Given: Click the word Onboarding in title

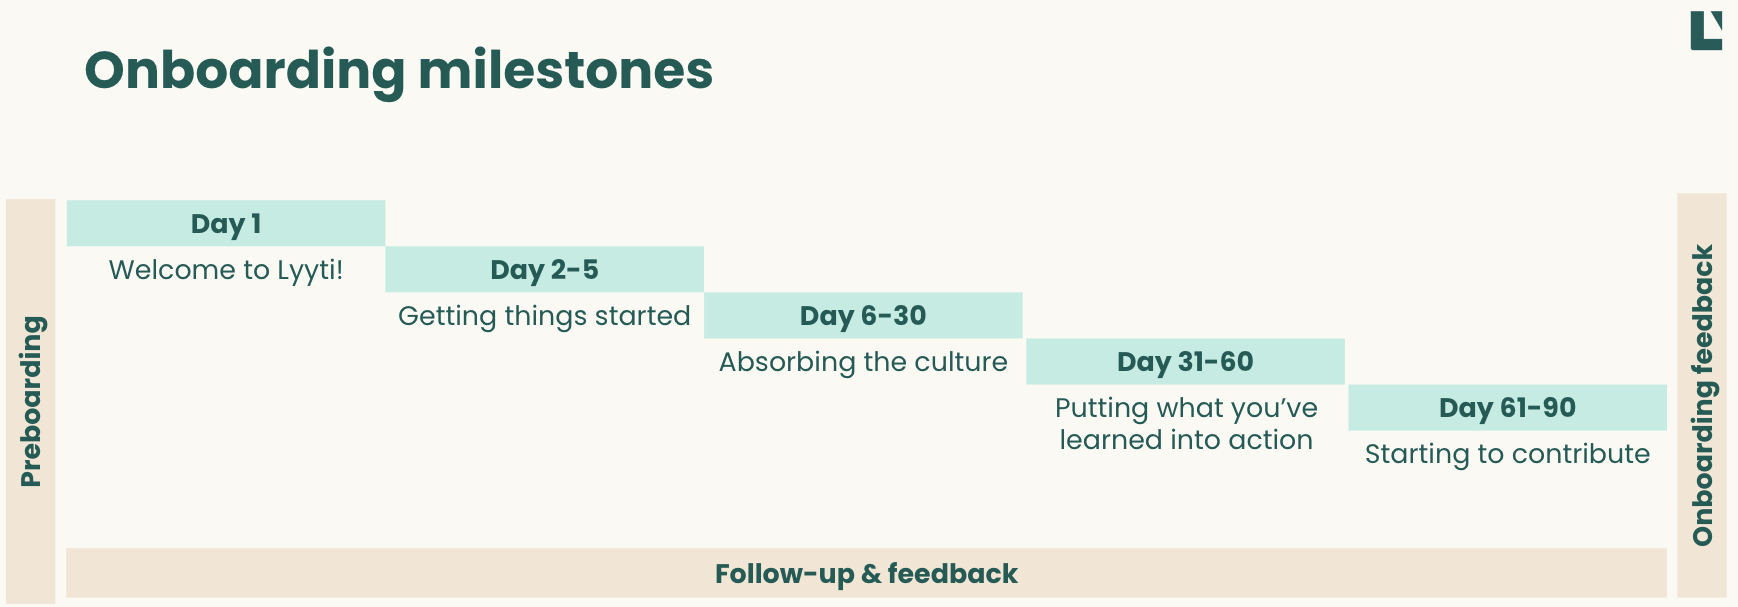Looking at the screenshot, I should pyautogui.click(x=245, y=70).
